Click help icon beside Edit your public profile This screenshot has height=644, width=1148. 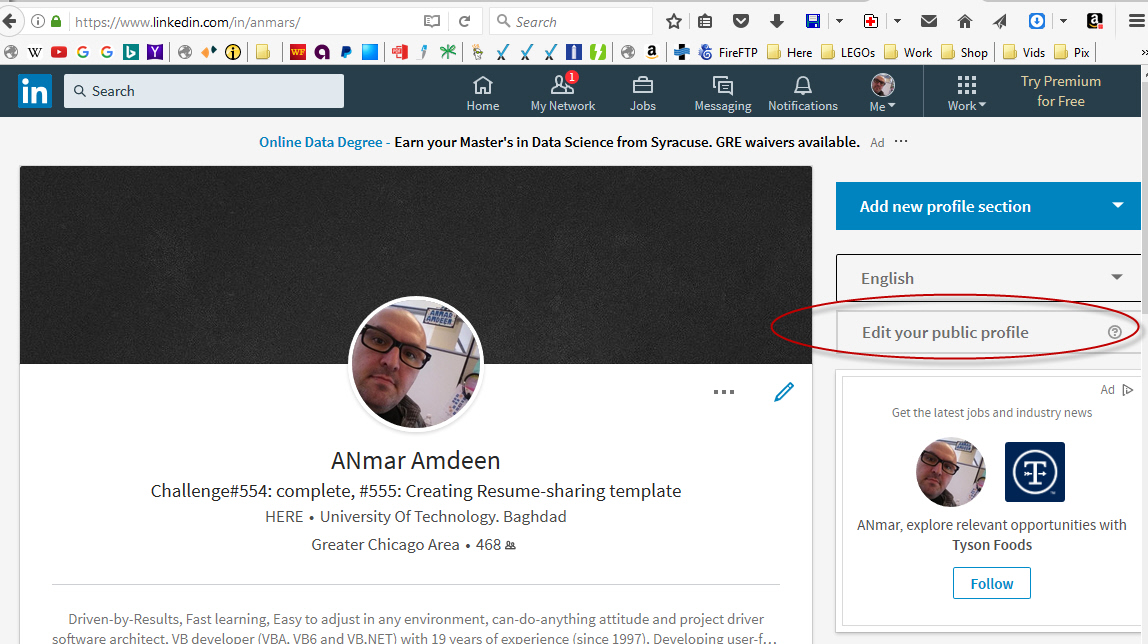pyautogui.click(x=1115, y=332)
